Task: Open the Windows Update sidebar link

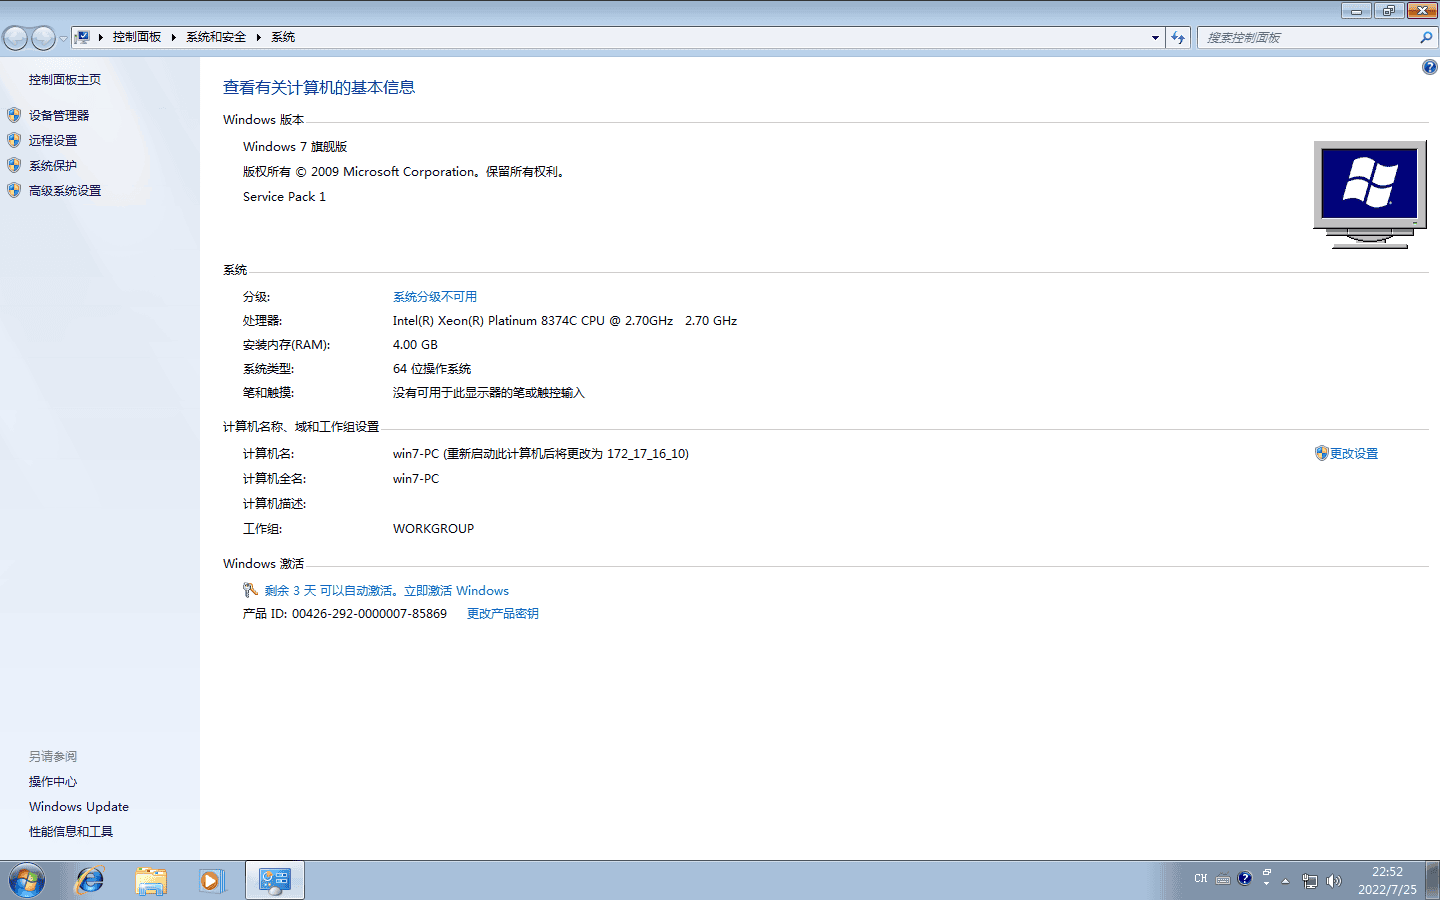Action: coord(79,807)
